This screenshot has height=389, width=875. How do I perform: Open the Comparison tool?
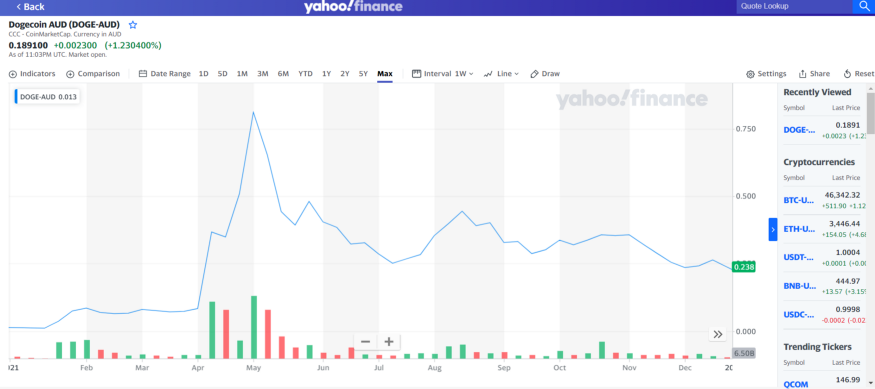click(93, 74)
